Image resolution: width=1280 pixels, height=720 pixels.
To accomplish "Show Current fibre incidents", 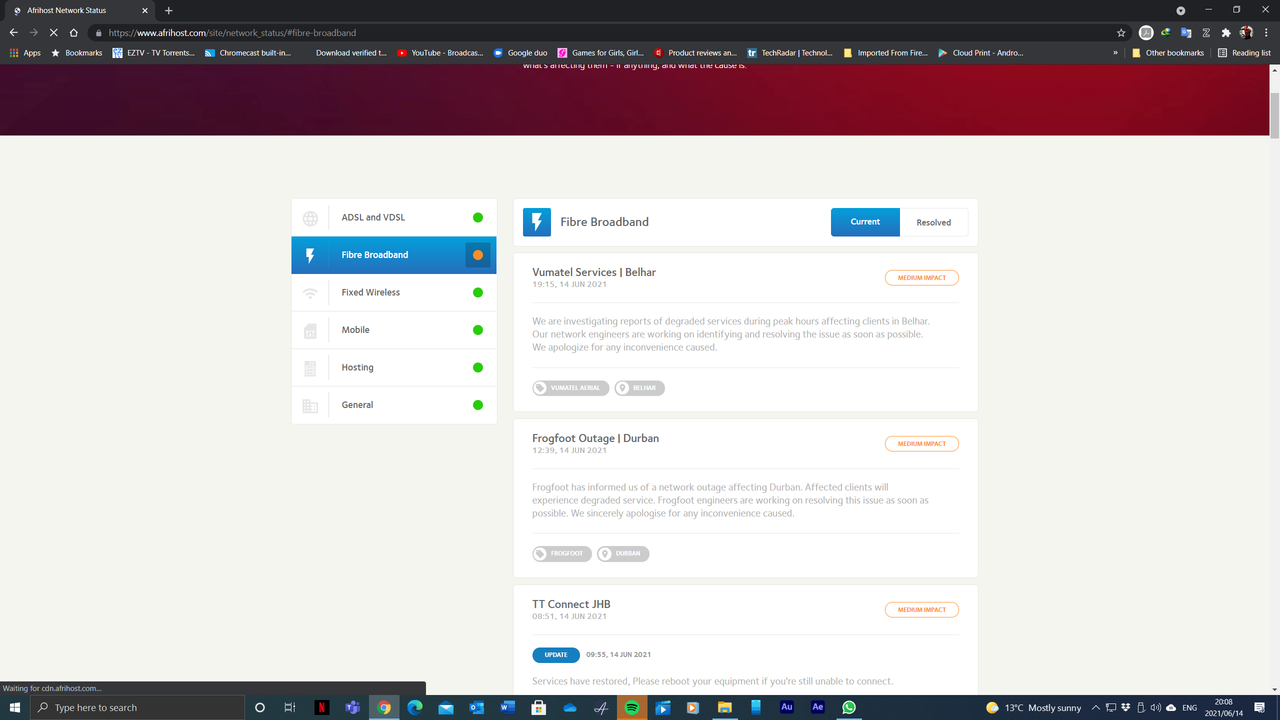I will [x=865, y=222].
